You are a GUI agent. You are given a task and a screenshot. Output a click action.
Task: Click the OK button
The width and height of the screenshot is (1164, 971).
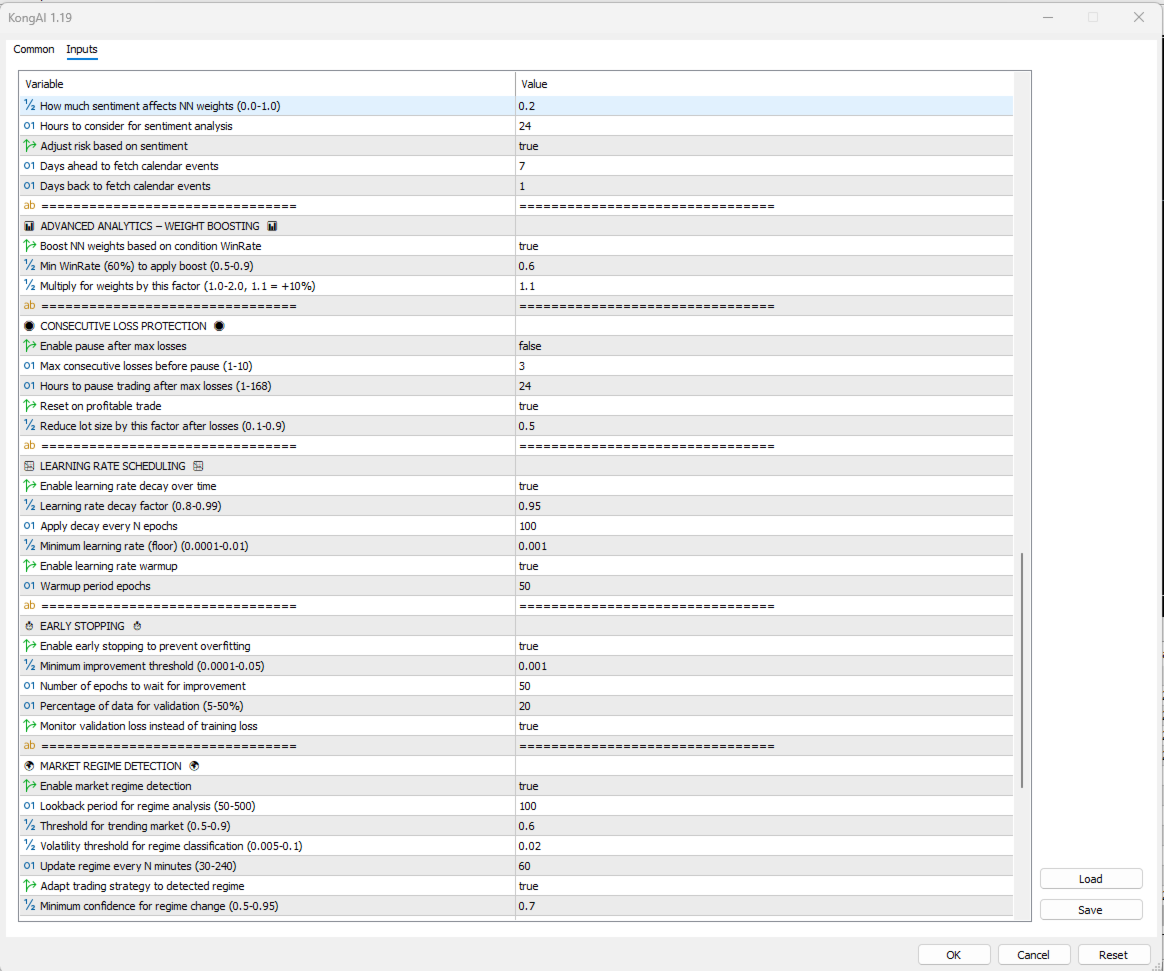pyautogui.click(x=954, y=955)
